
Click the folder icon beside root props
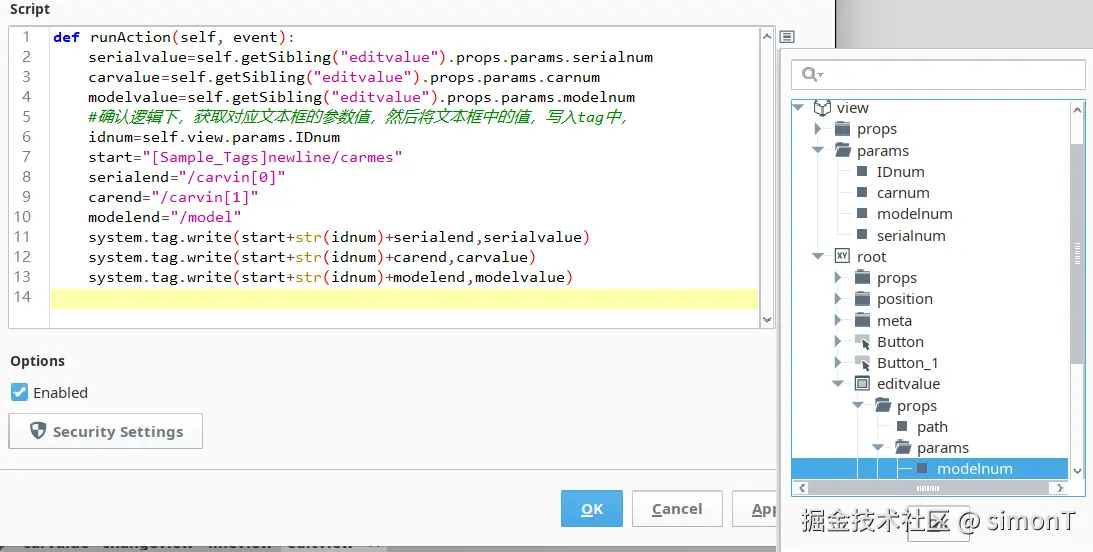click(x=862, y=278)
